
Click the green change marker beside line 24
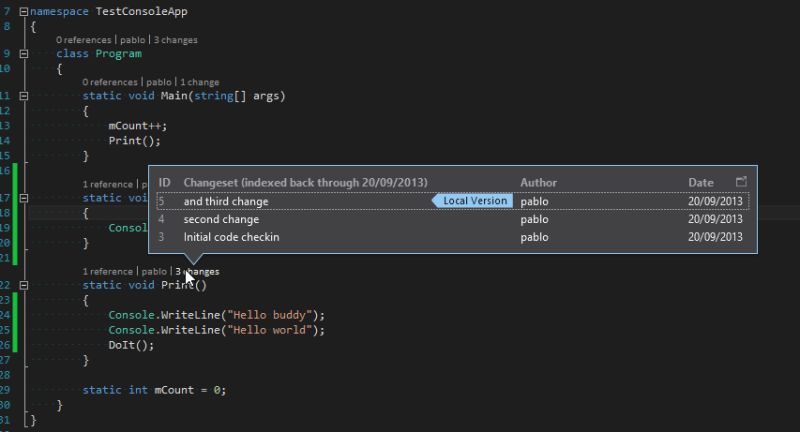15,315
